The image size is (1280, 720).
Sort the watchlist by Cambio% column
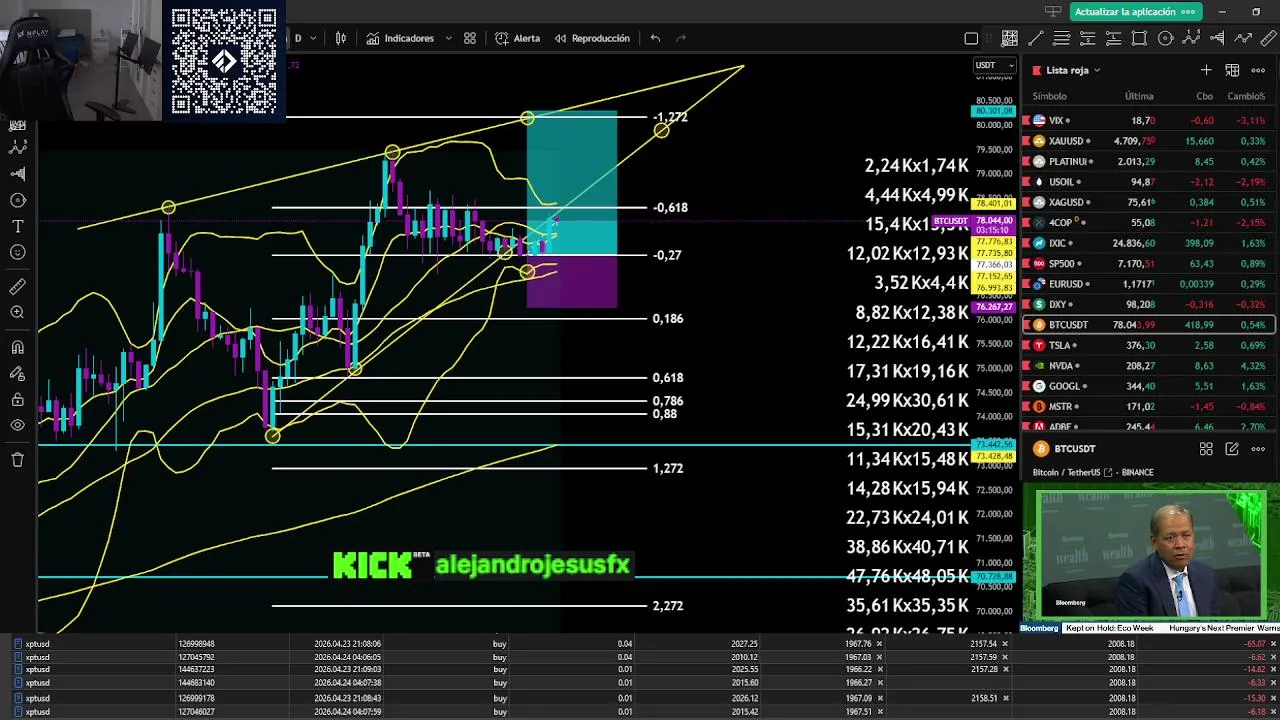tap(1246, 96)
